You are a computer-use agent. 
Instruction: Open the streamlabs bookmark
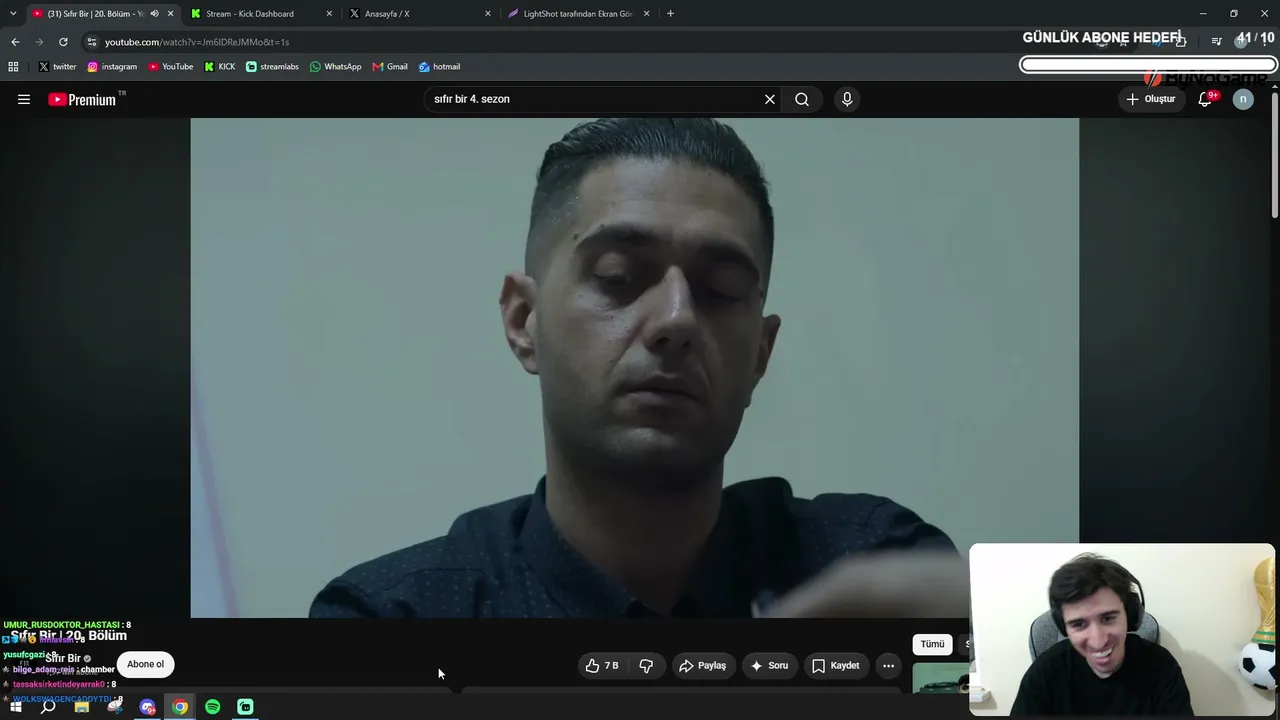click(272, 67)
